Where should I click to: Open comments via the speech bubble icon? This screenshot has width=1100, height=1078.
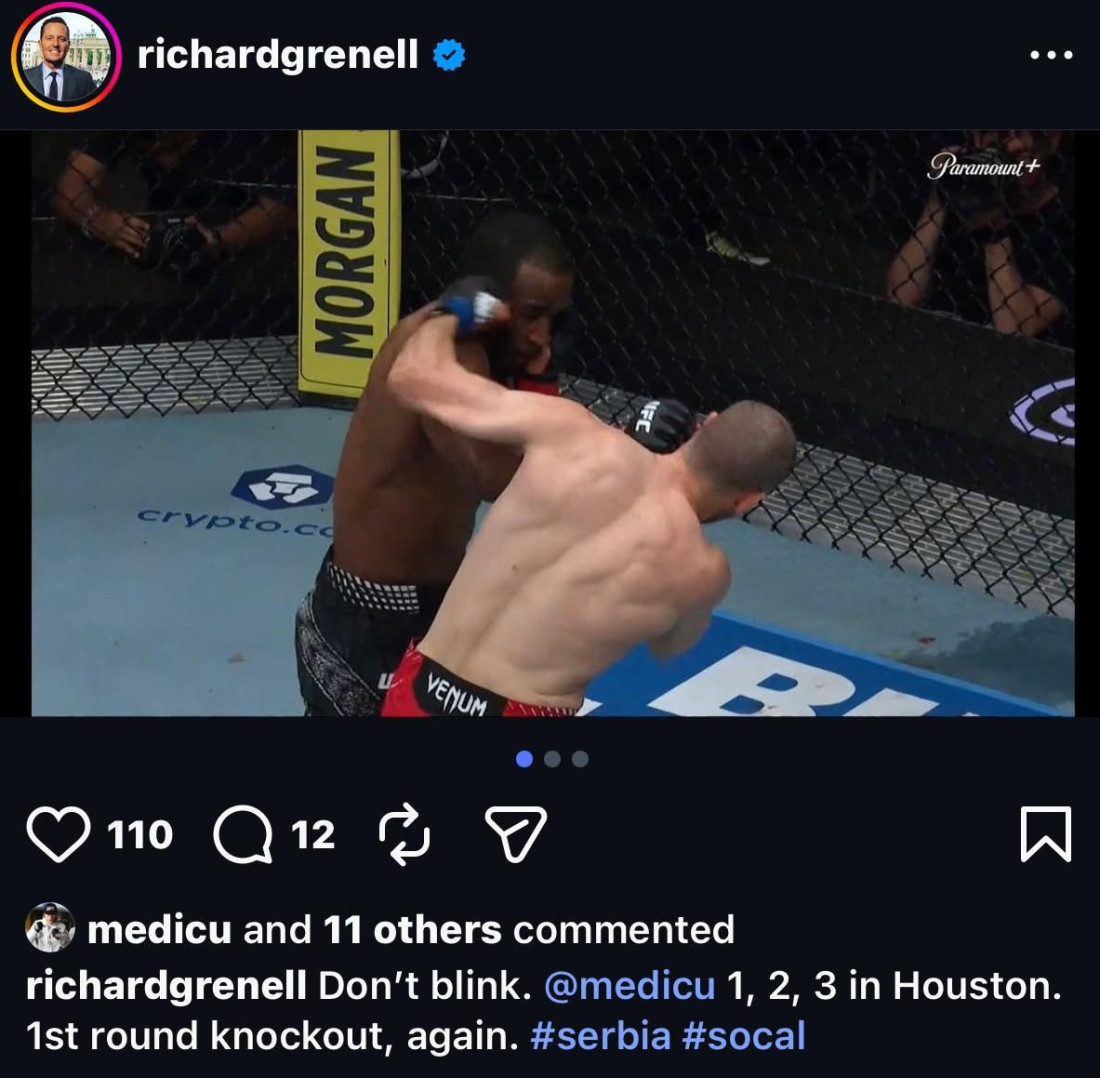point(243,834)
